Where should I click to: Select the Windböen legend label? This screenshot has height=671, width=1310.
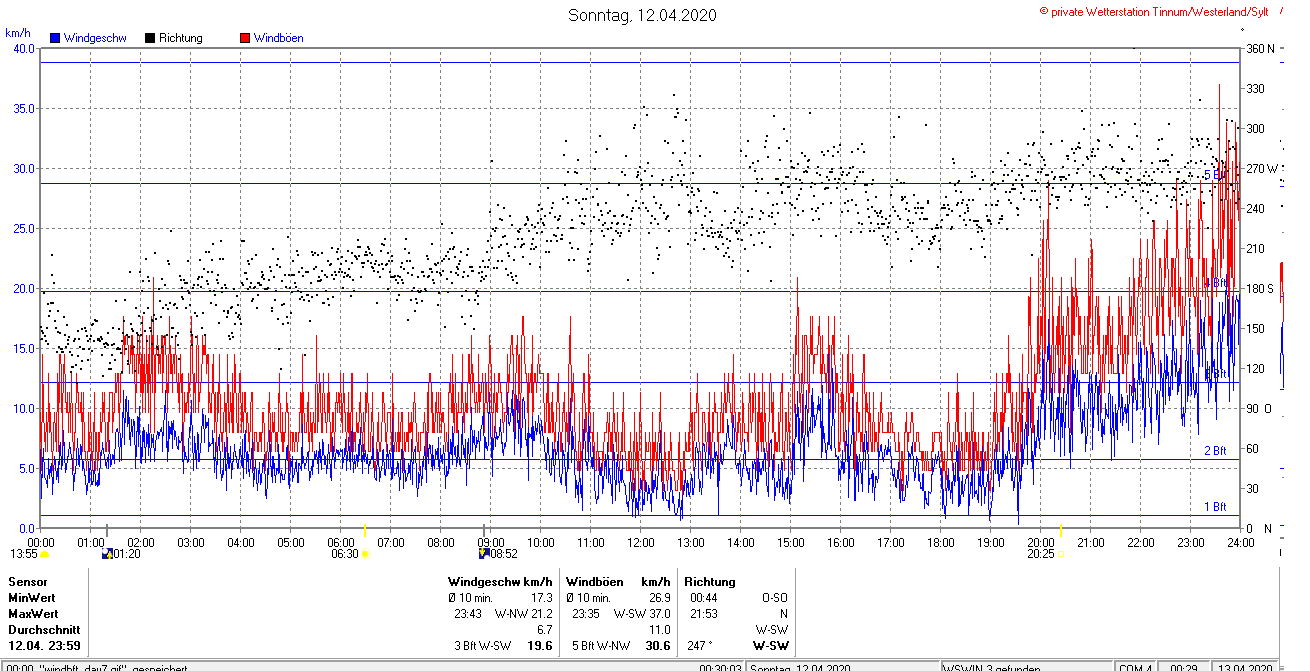pos(279,38)
